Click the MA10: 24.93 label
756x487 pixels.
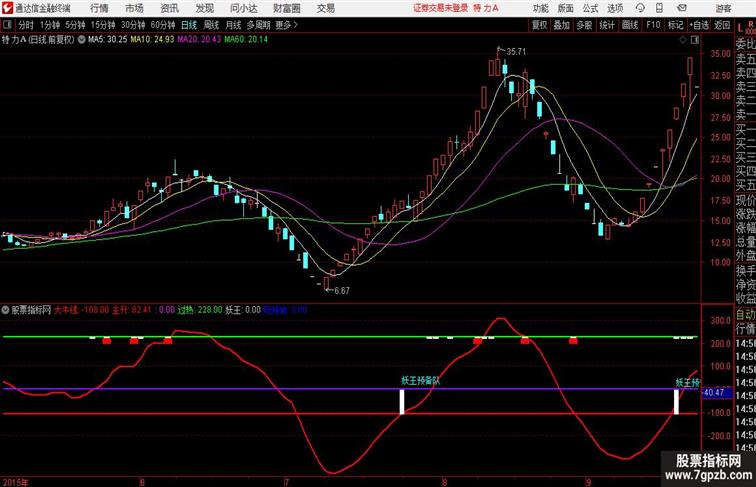(152, 40)
